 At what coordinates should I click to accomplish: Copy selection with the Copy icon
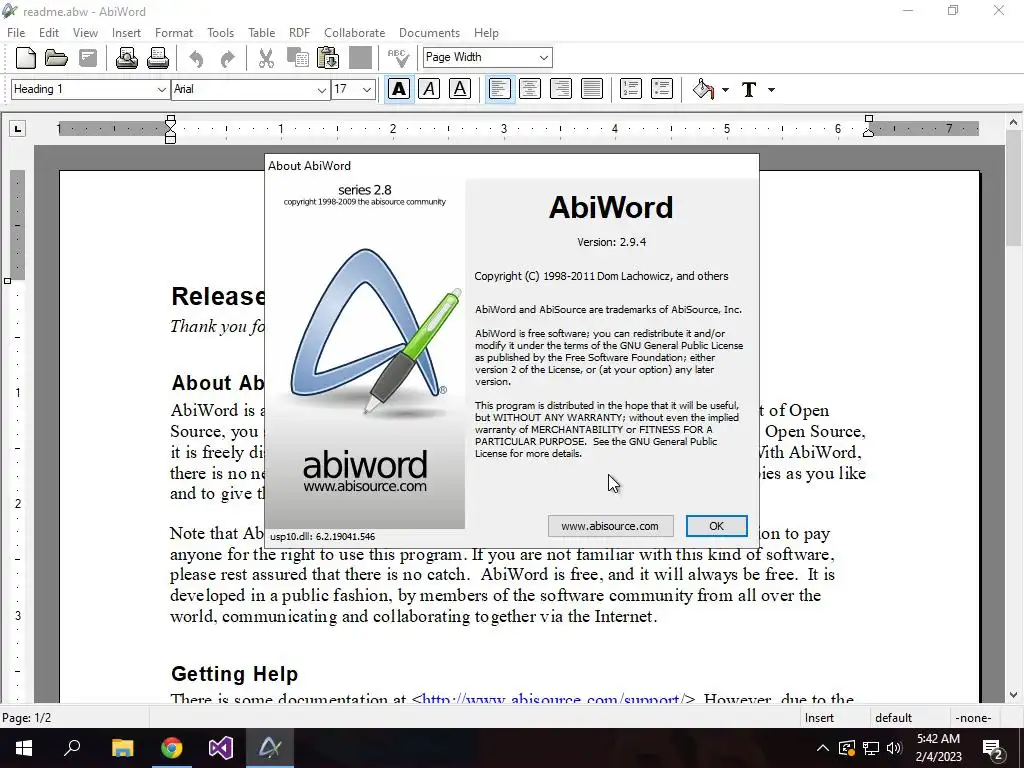tap(298, 58)
